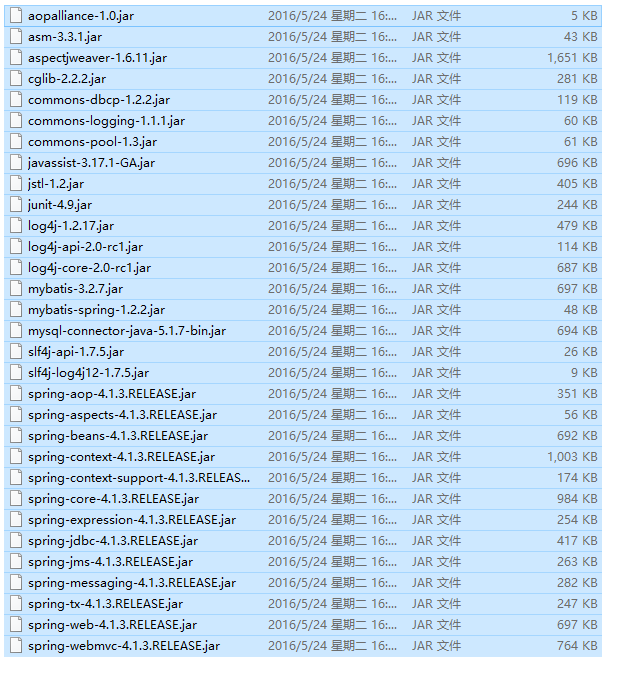This screenshot has height=673, width=617.
Task: Select the file name spring-messaging-4.1.3.RELEASE.jar
Action: (x=132, y=584)
